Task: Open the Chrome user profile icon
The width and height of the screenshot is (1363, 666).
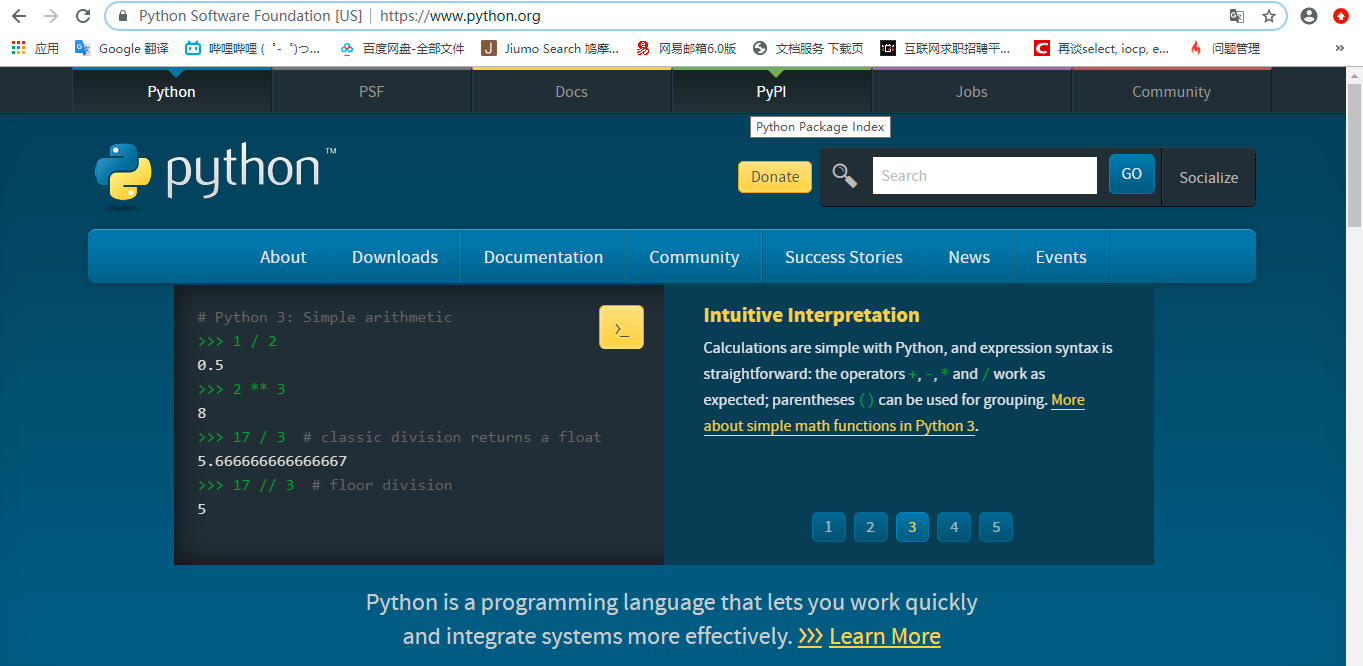Action: (x=1309, y=16)
